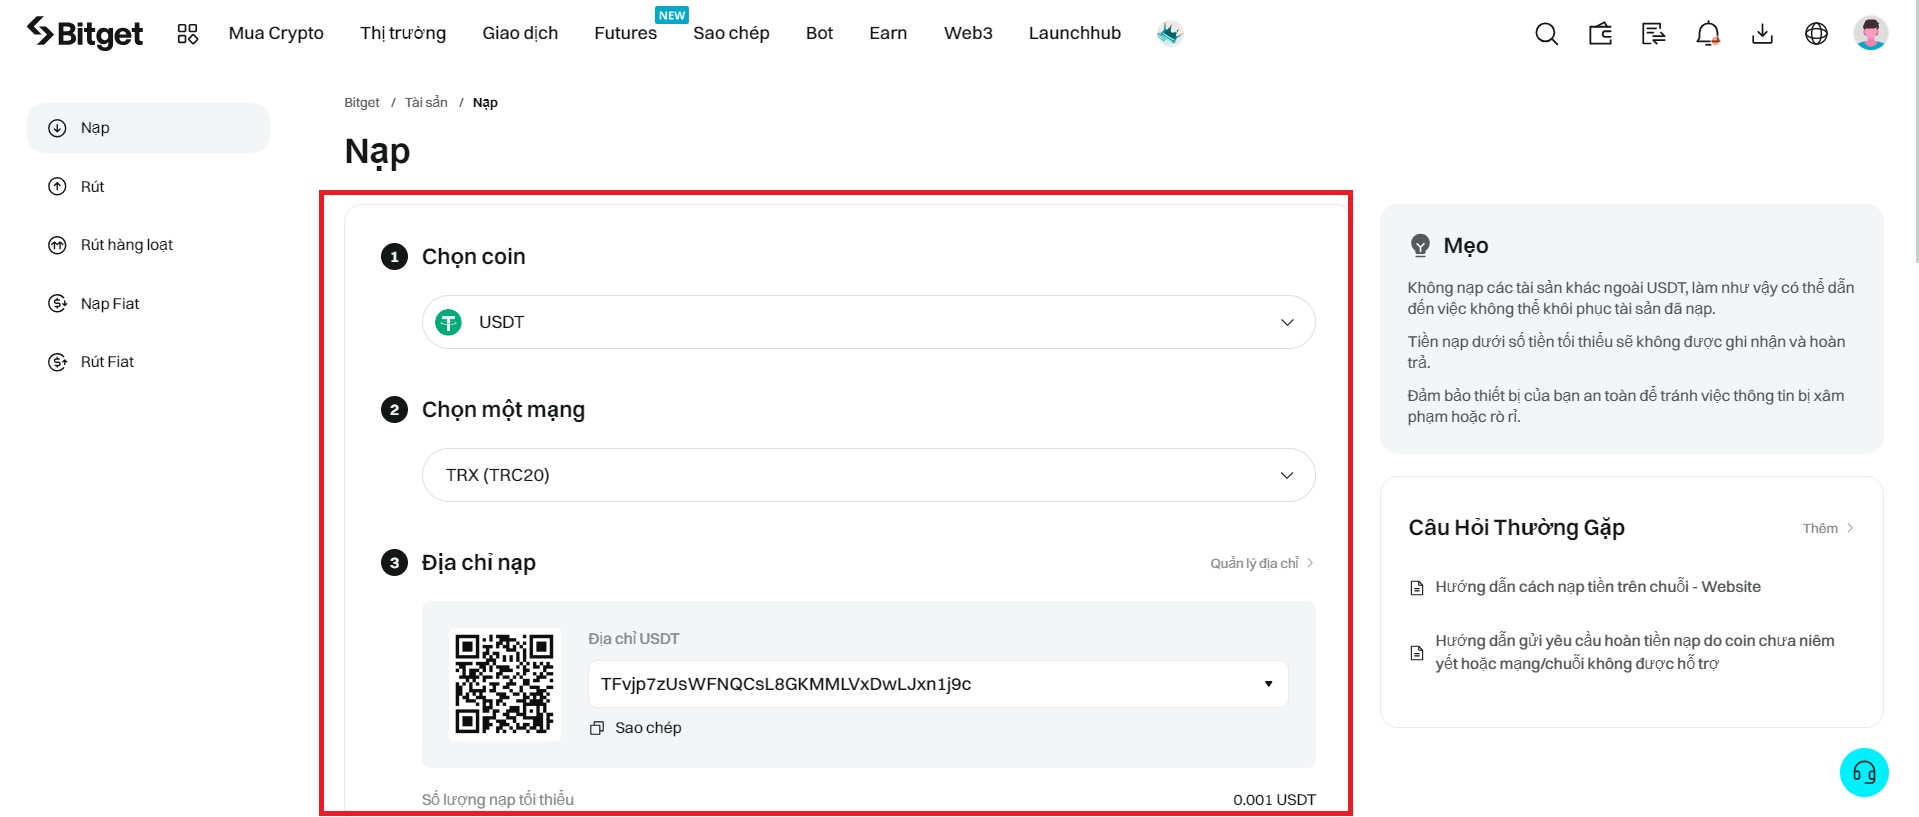Open the deposit address selector arrow
This screenshot has width=1919, height=817.
(1268, 684)
